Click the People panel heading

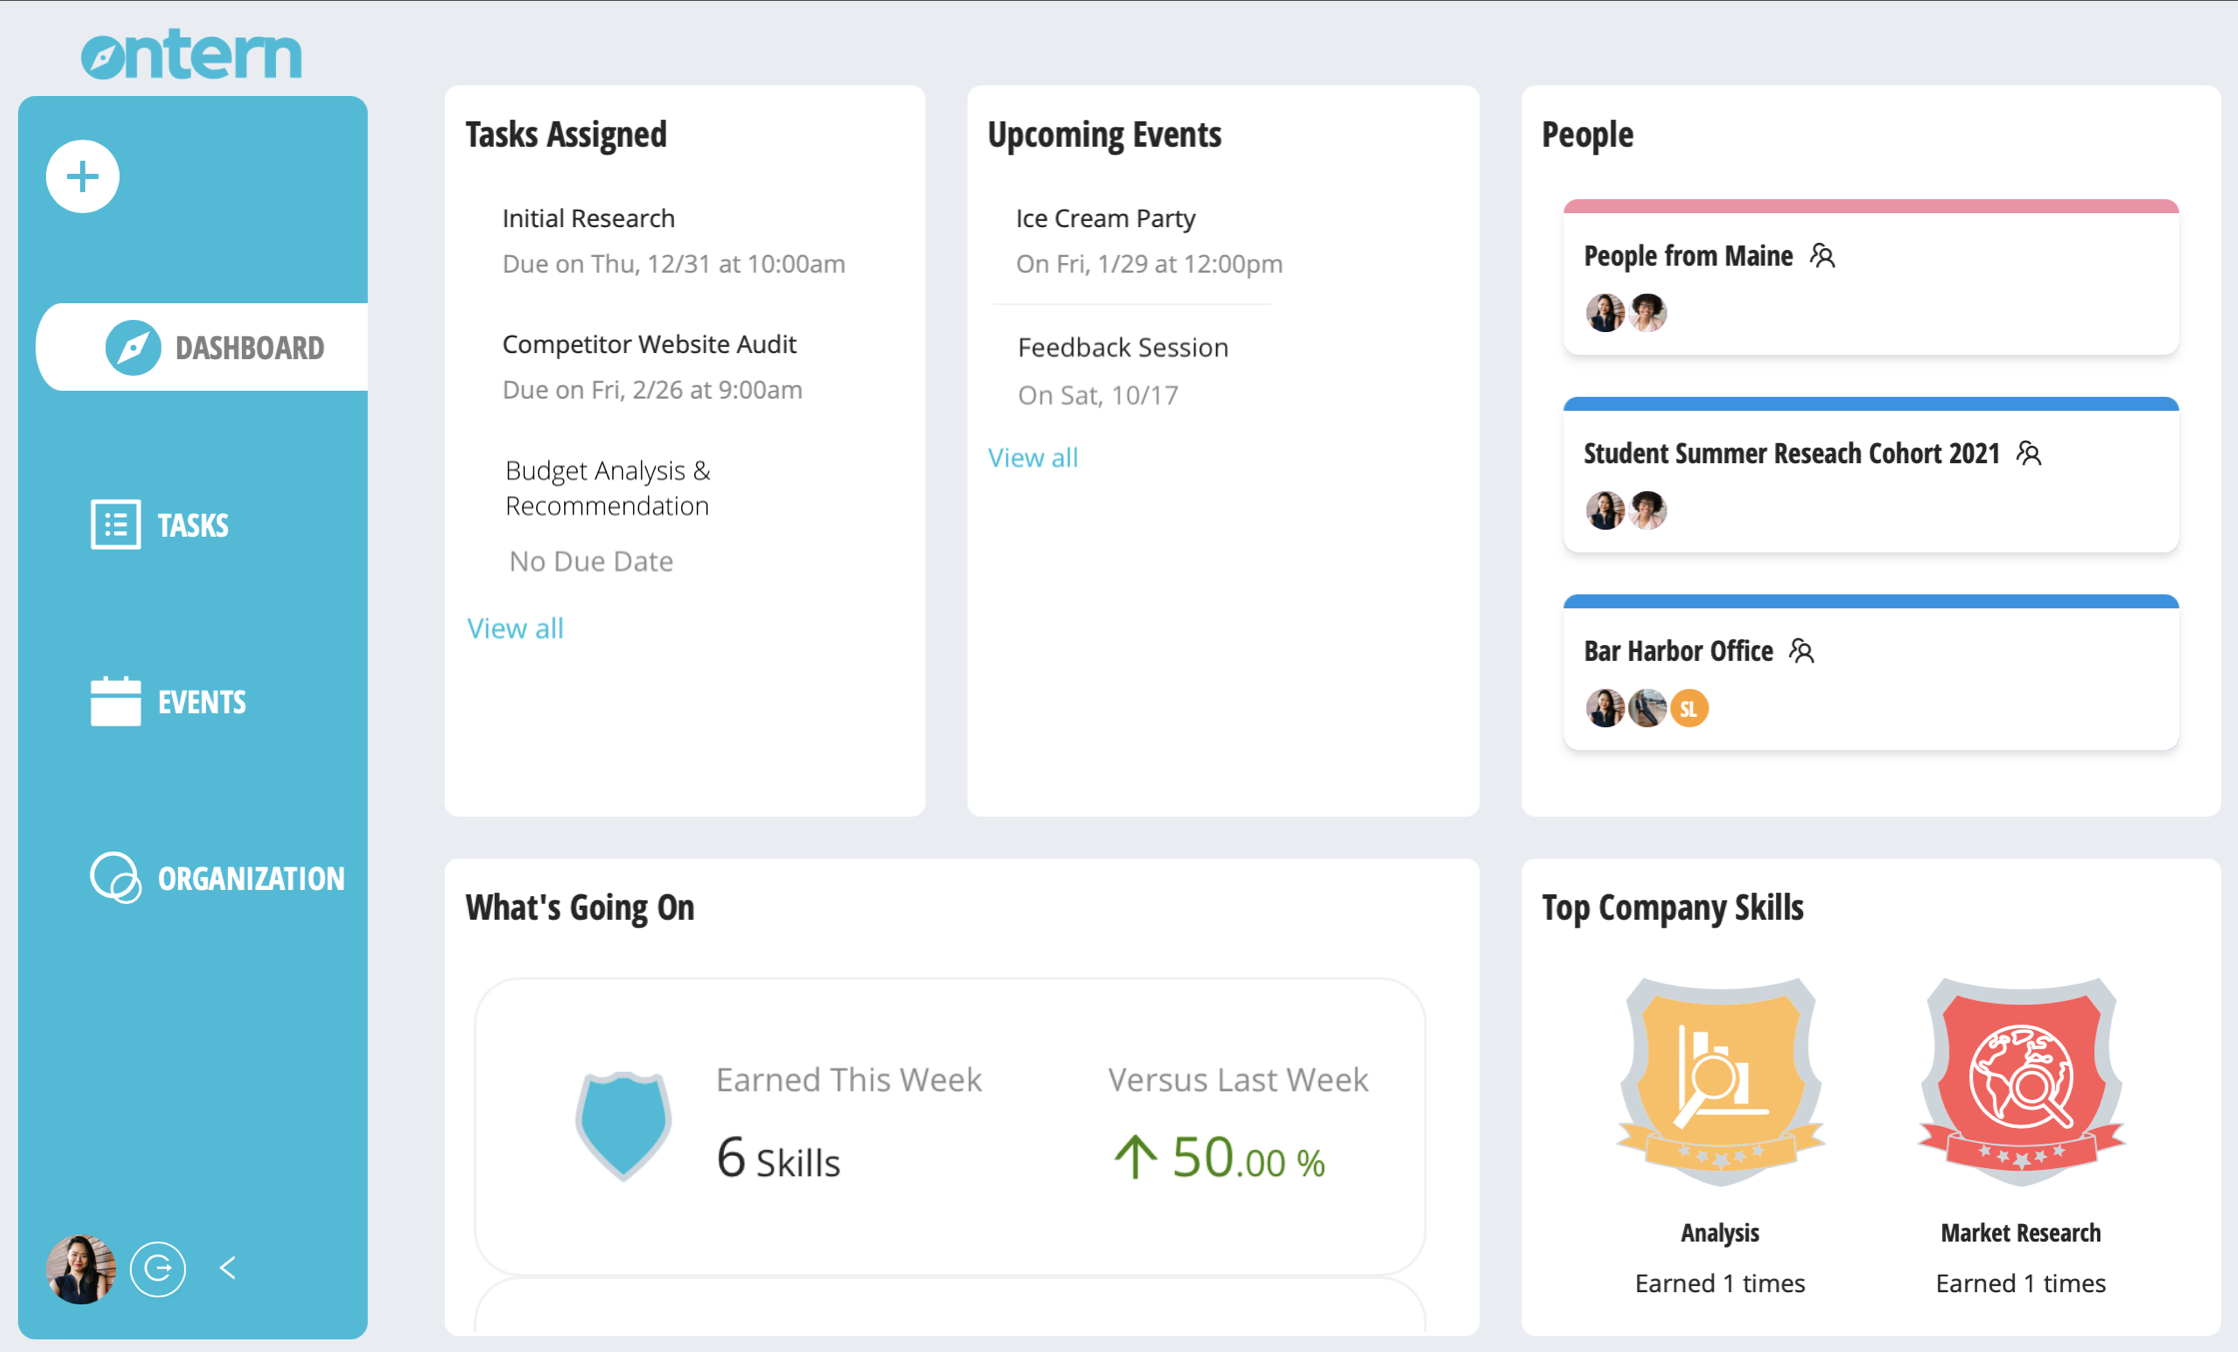tap(1587, 134)
